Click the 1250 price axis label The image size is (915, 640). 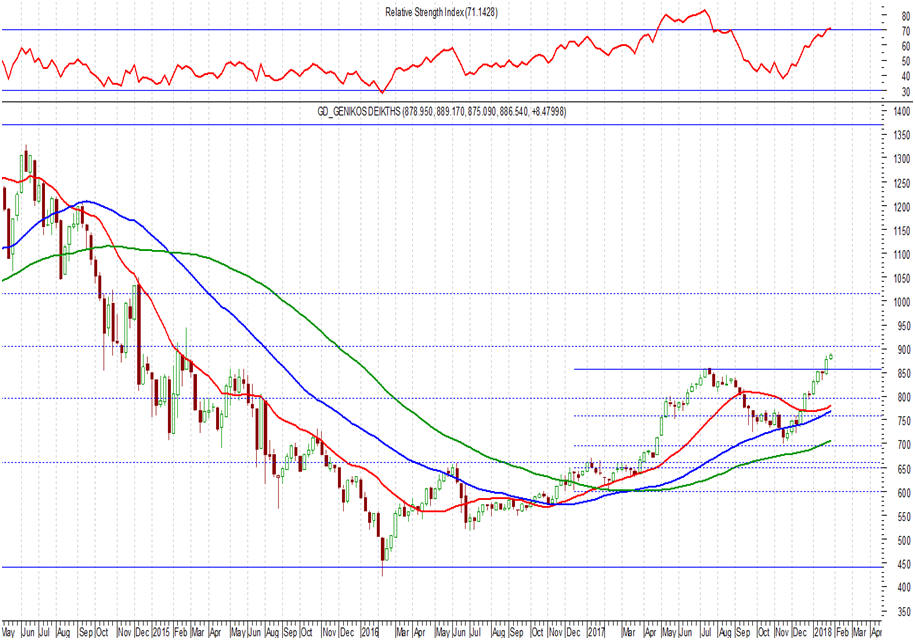tap(902, 184)
